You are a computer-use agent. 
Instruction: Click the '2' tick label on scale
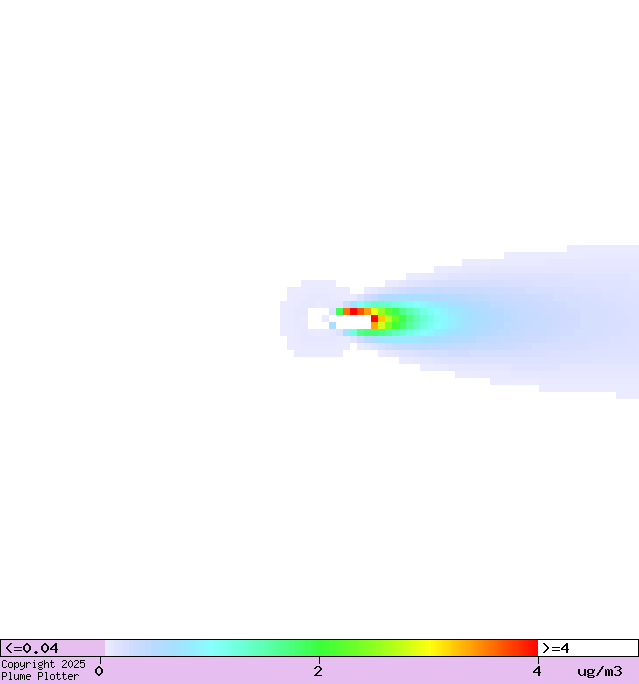[x=318, y=671]
